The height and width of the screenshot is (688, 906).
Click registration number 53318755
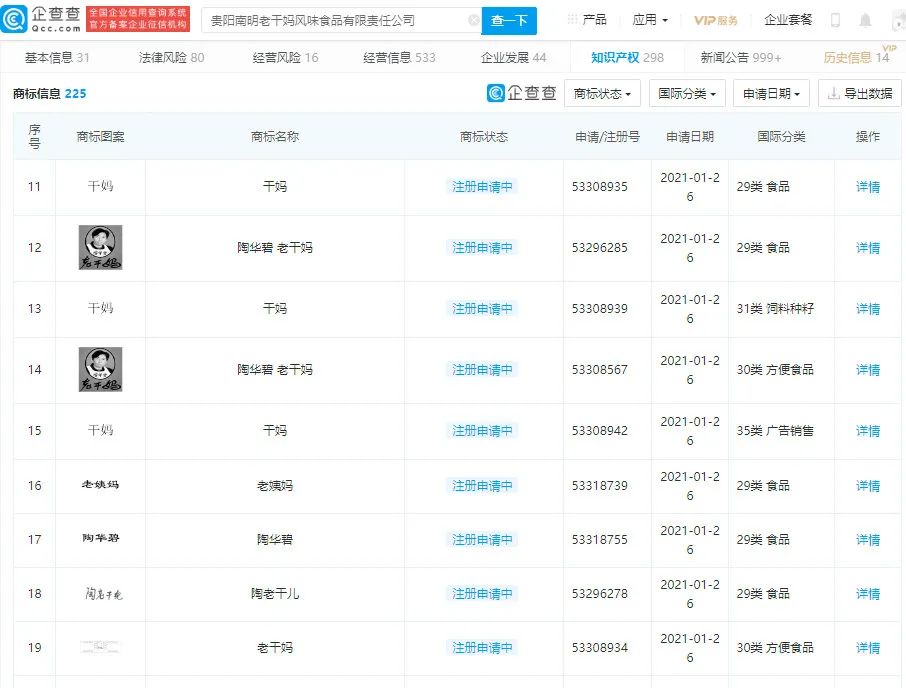pos(600,540)
